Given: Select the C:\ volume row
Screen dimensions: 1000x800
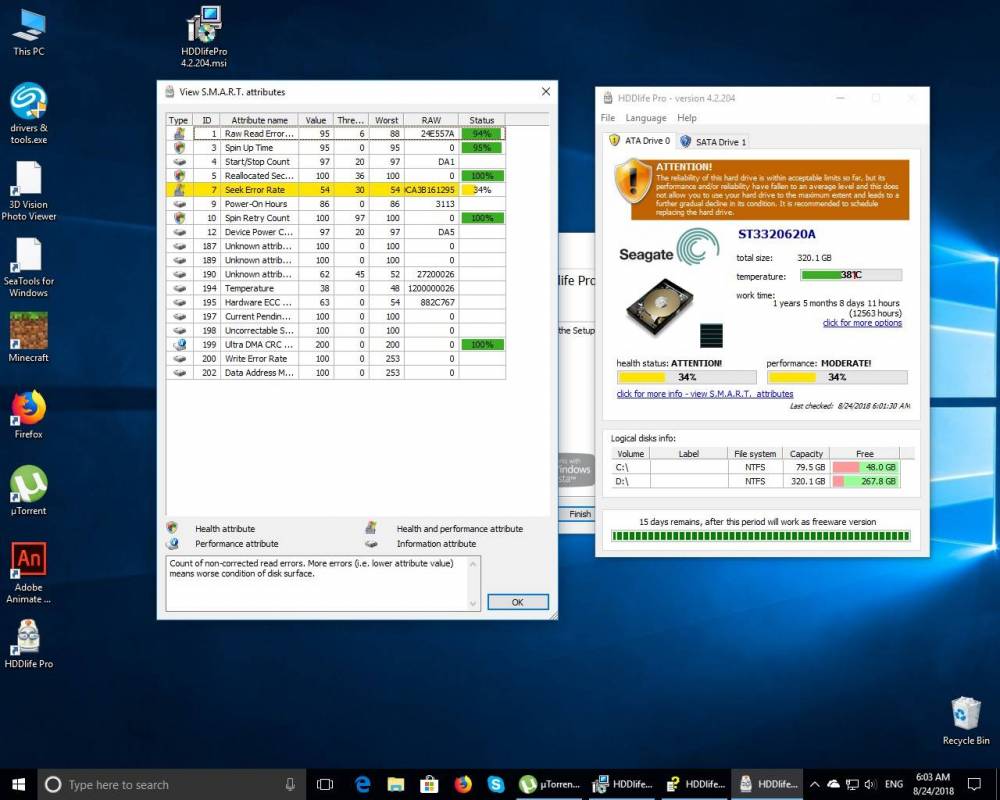Looking at the screenshot, I should click(x=756, y=467).
